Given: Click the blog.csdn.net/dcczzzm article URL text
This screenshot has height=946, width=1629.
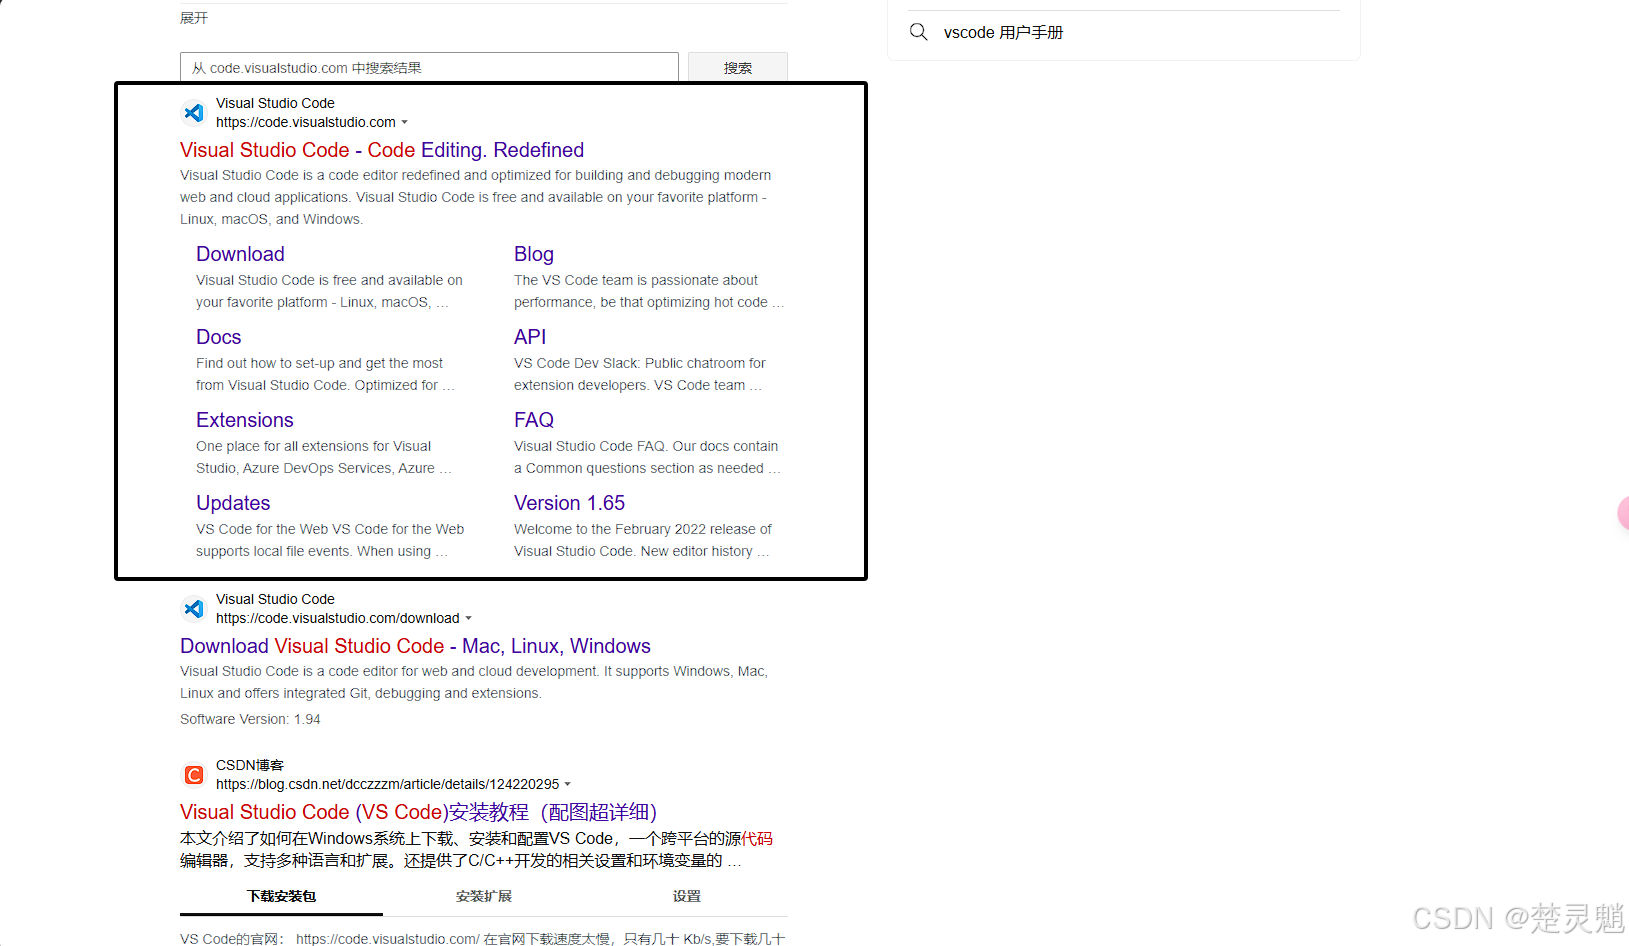Looking at the screenshot, I should [x=387, y=784].
